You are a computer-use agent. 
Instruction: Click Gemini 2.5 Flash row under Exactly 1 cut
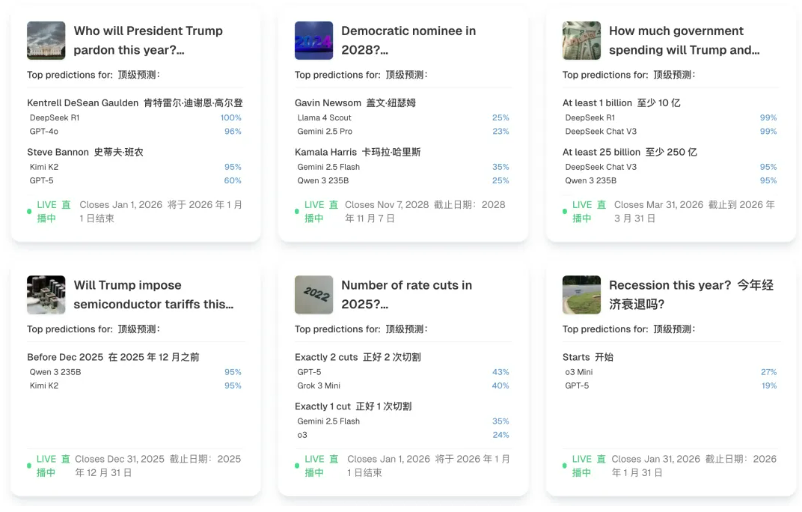point(403,421)
